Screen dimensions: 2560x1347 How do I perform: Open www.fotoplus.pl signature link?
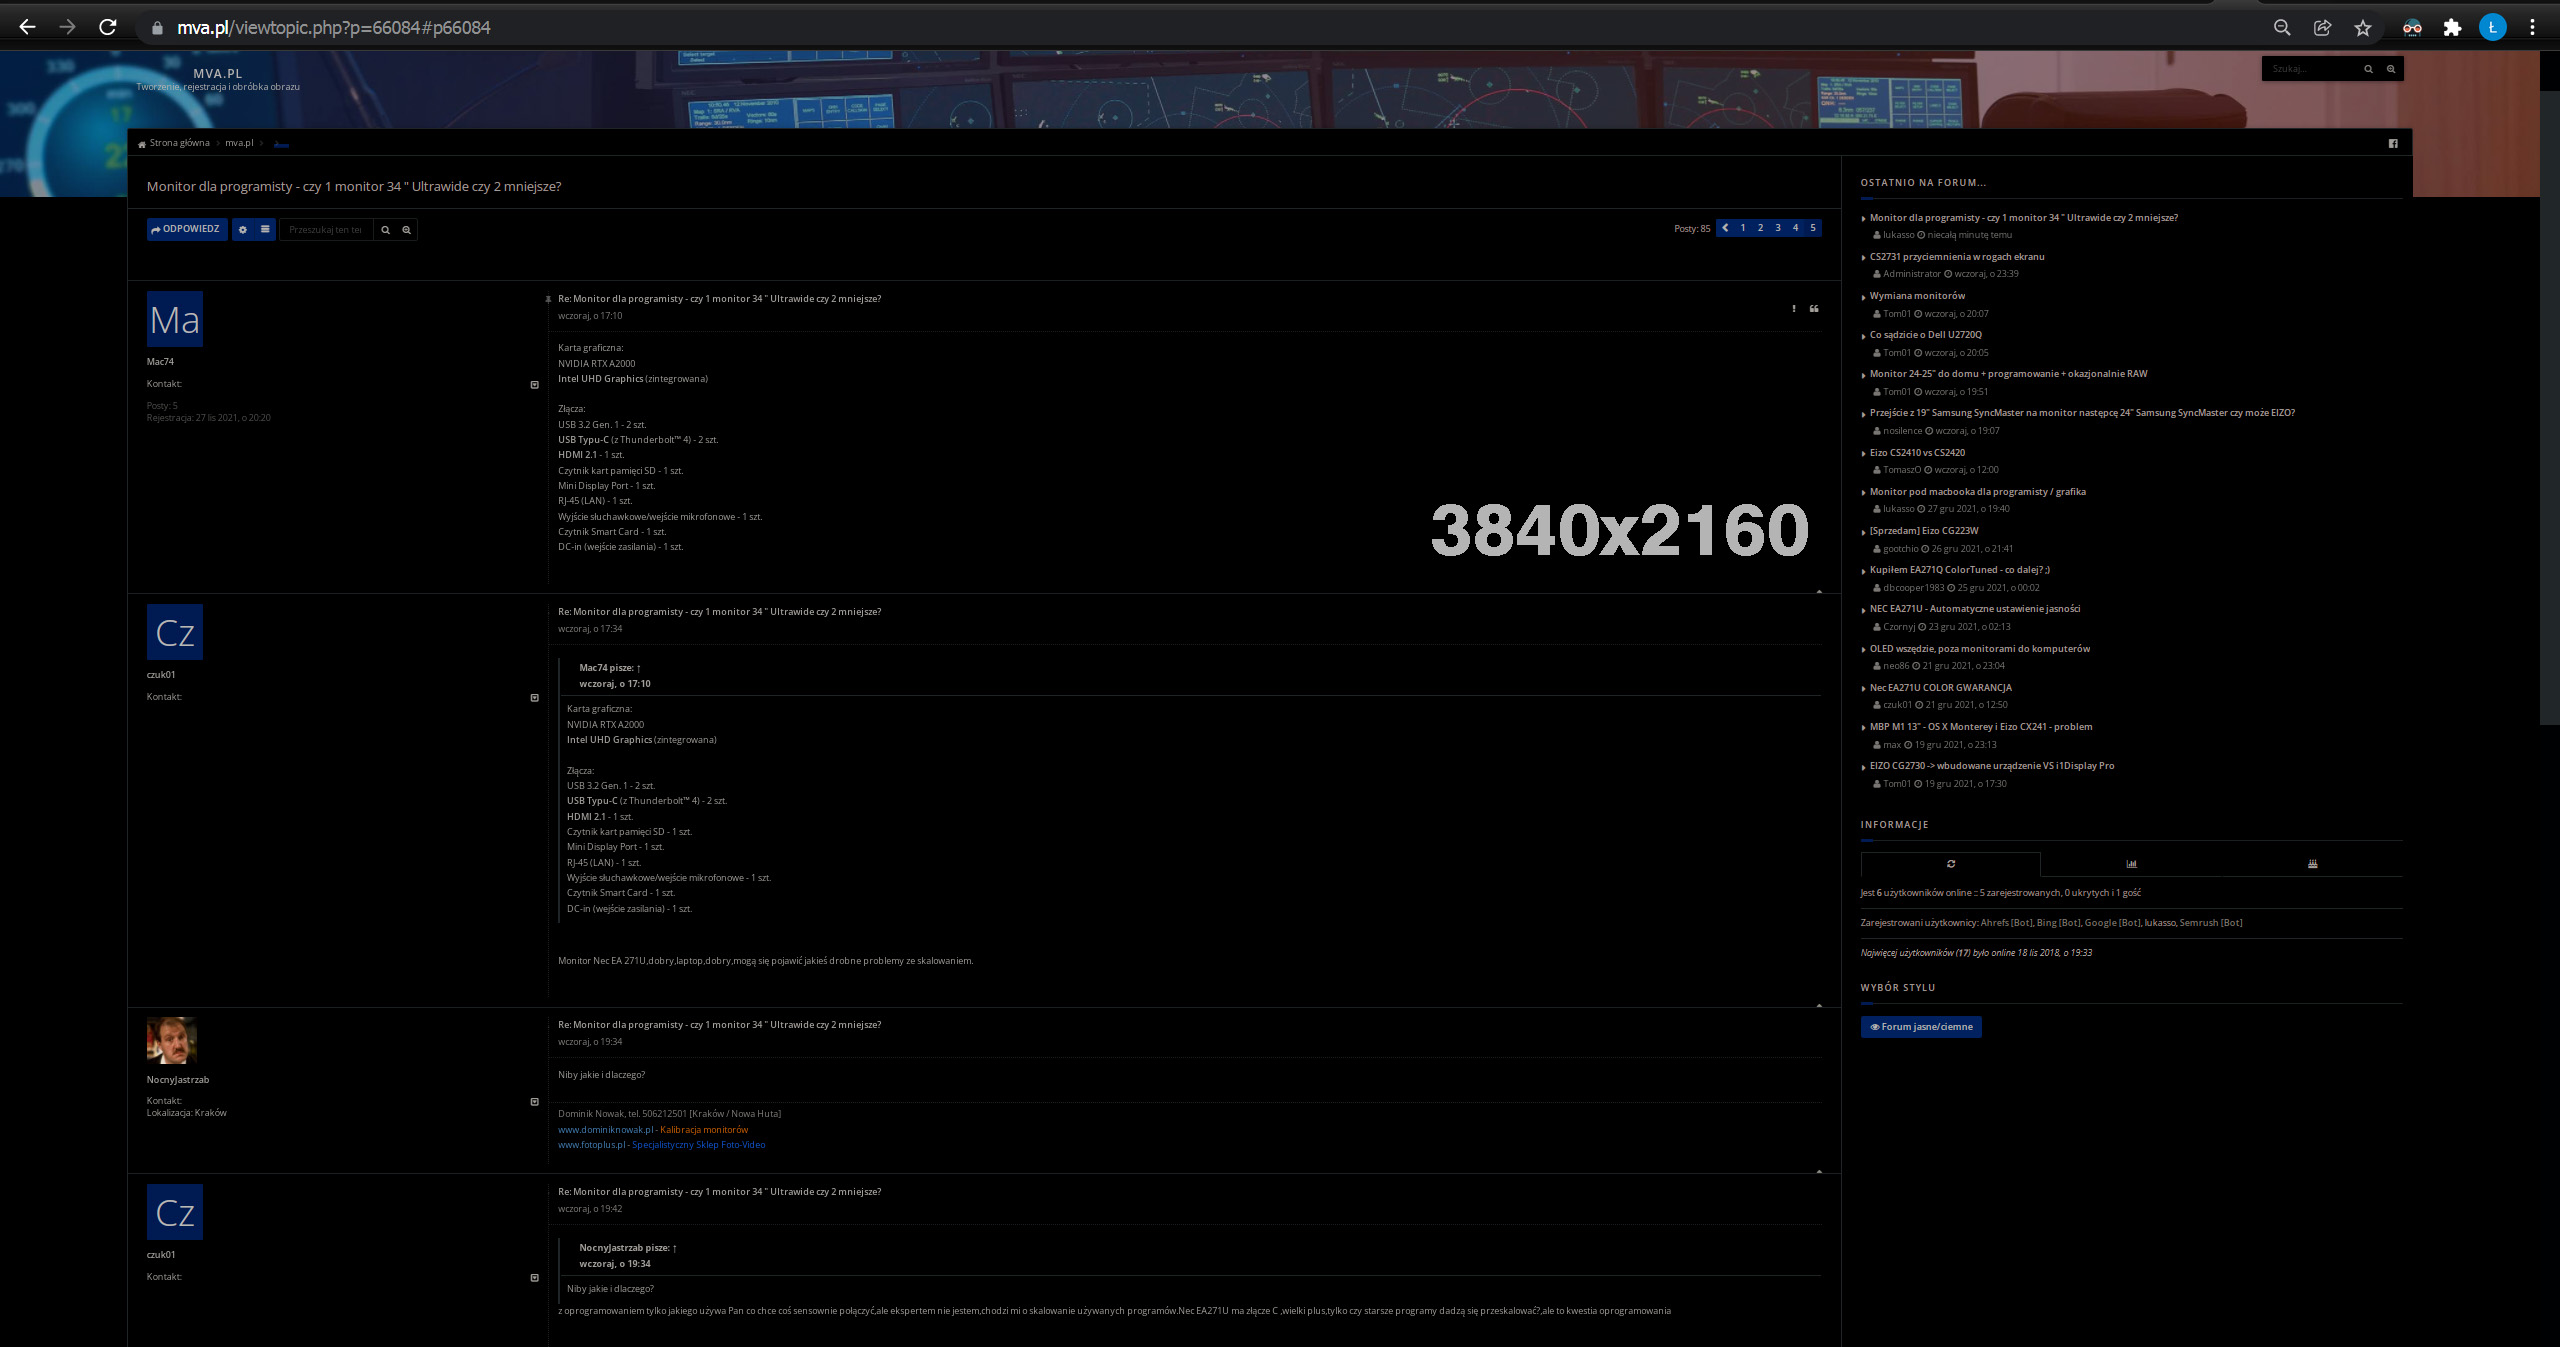pyautogui.click(x=591, y=1145)
